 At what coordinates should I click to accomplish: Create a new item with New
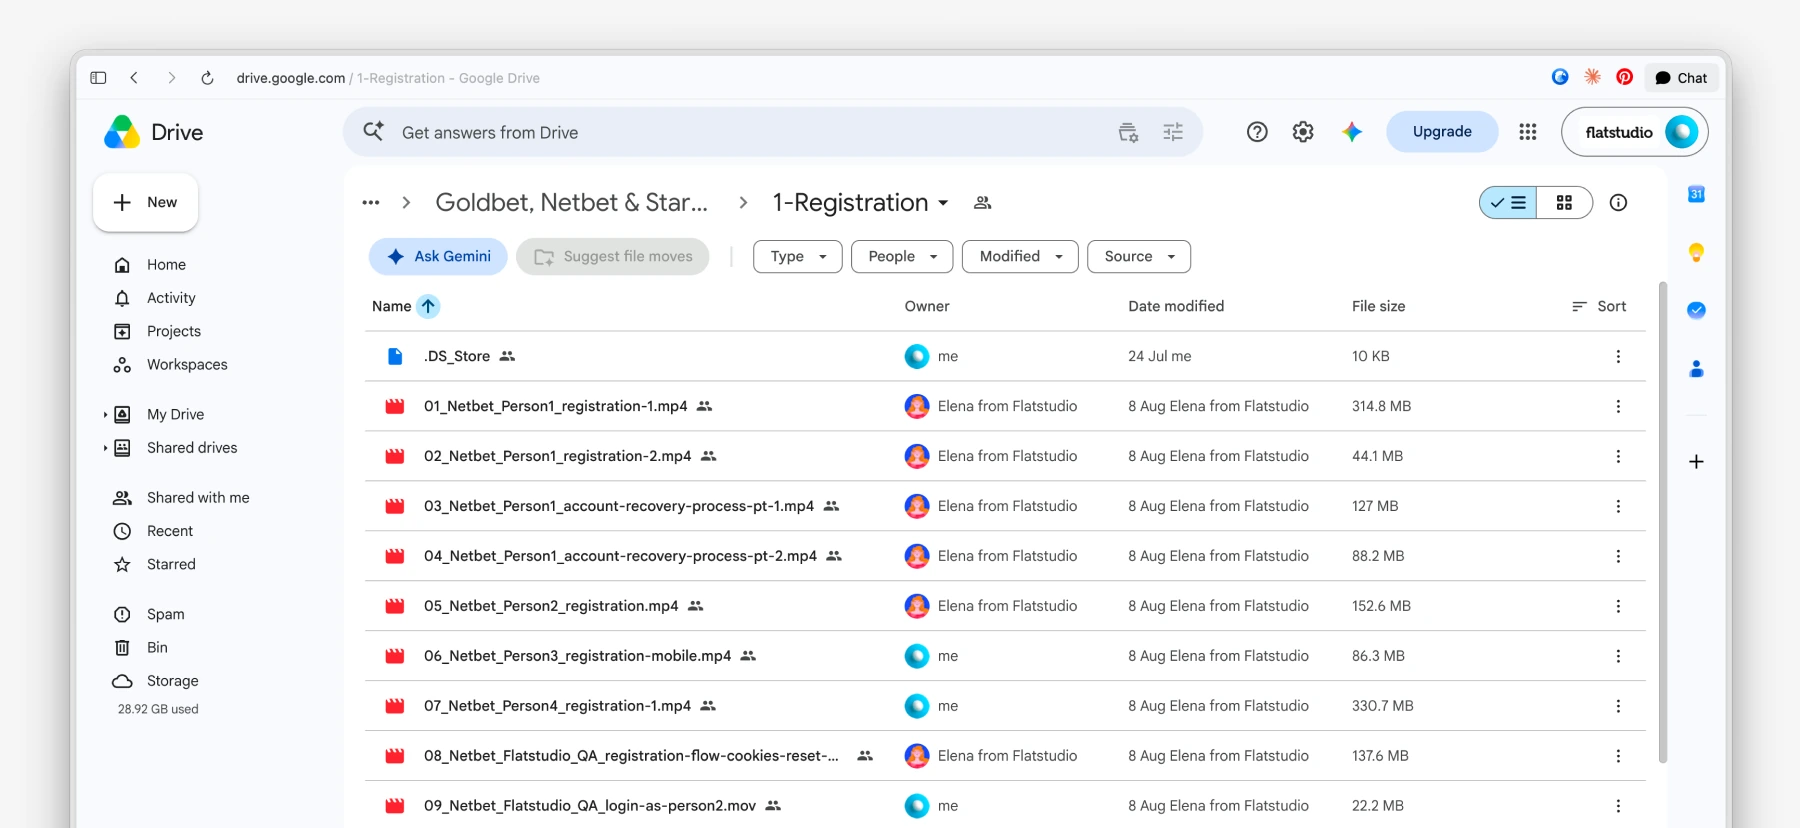(x=146, y=203)
